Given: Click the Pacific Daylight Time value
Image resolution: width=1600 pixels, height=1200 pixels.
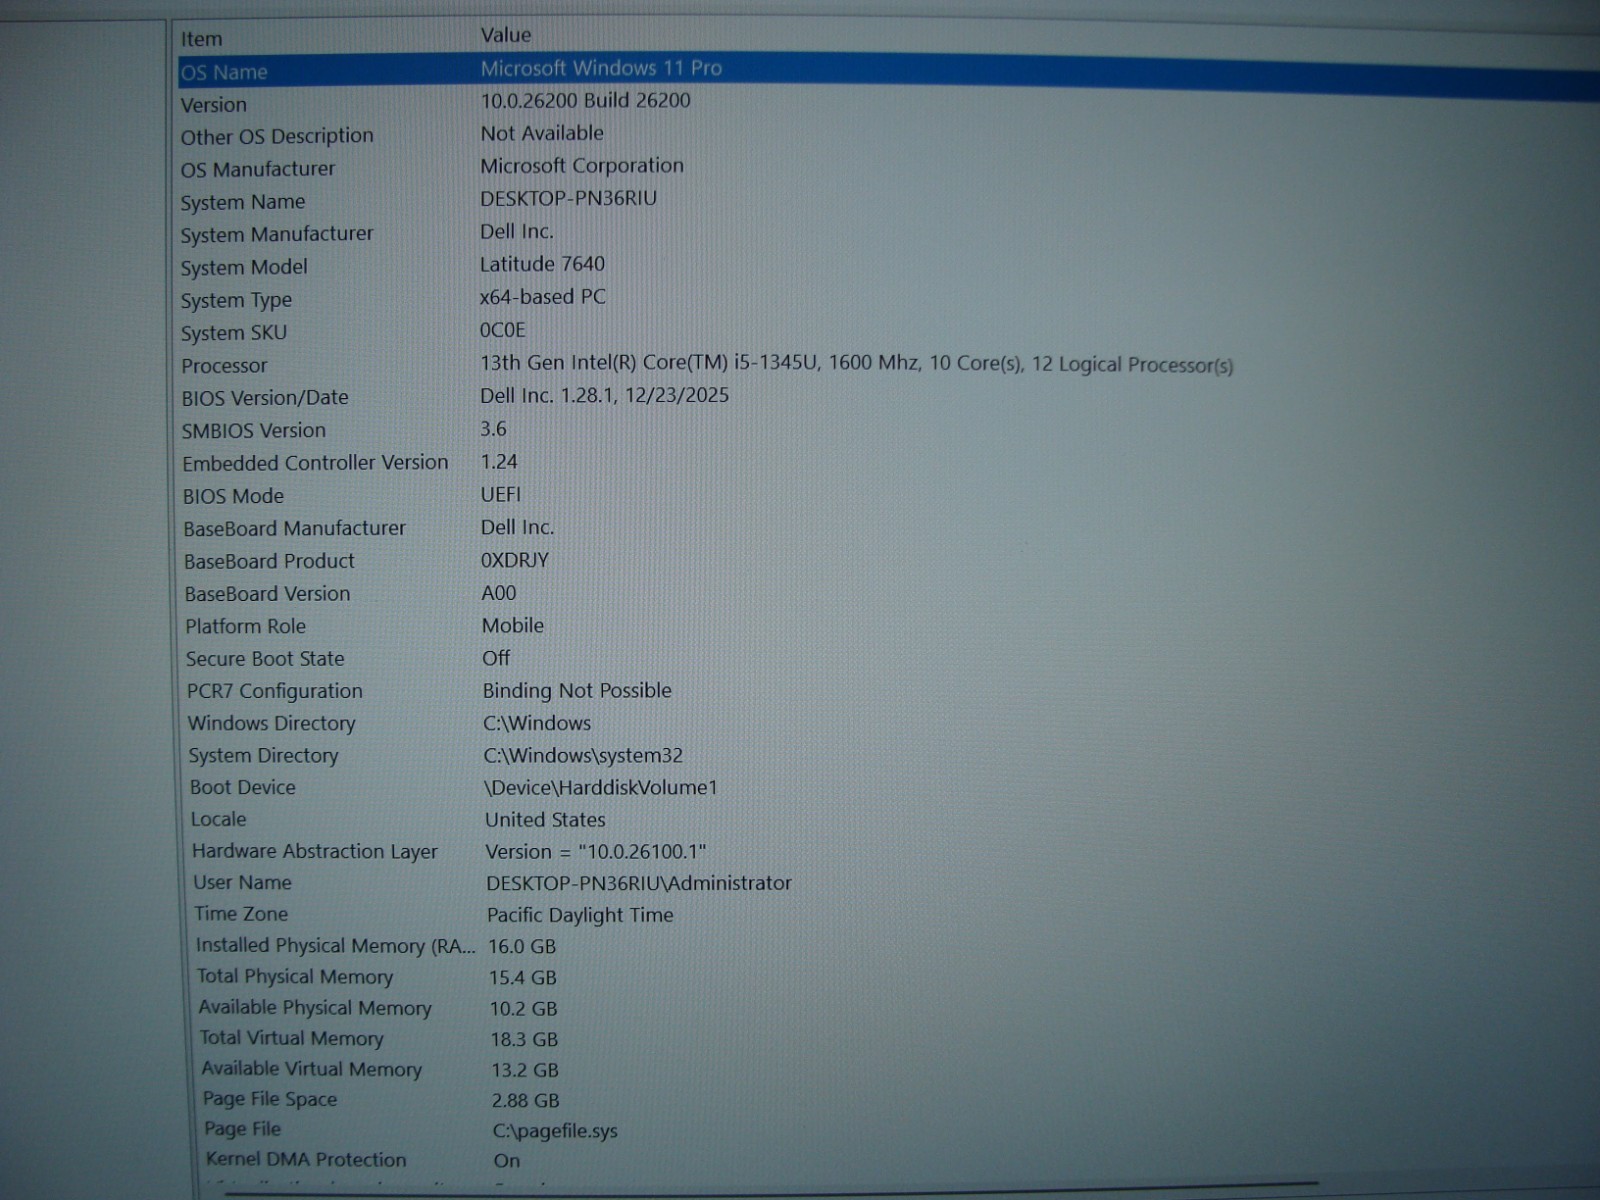Looking at the screenshot, I should pos(580,915).
